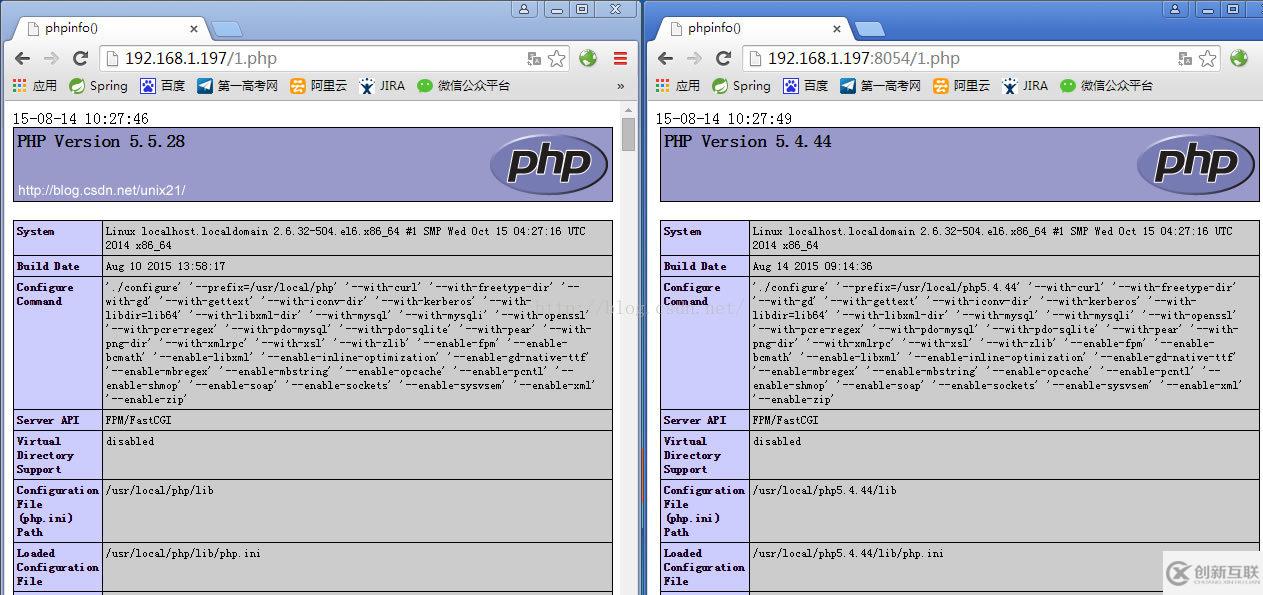Image resolution: width=1263 pixels, height=595 pixels.
Task: Click build date Aug 10 2015 13:58:17
Action: 165,266
